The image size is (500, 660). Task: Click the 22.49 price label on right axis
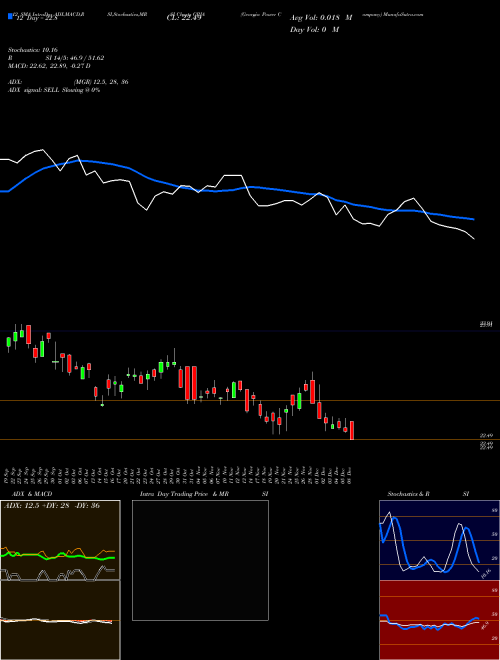tap(486, 436)
